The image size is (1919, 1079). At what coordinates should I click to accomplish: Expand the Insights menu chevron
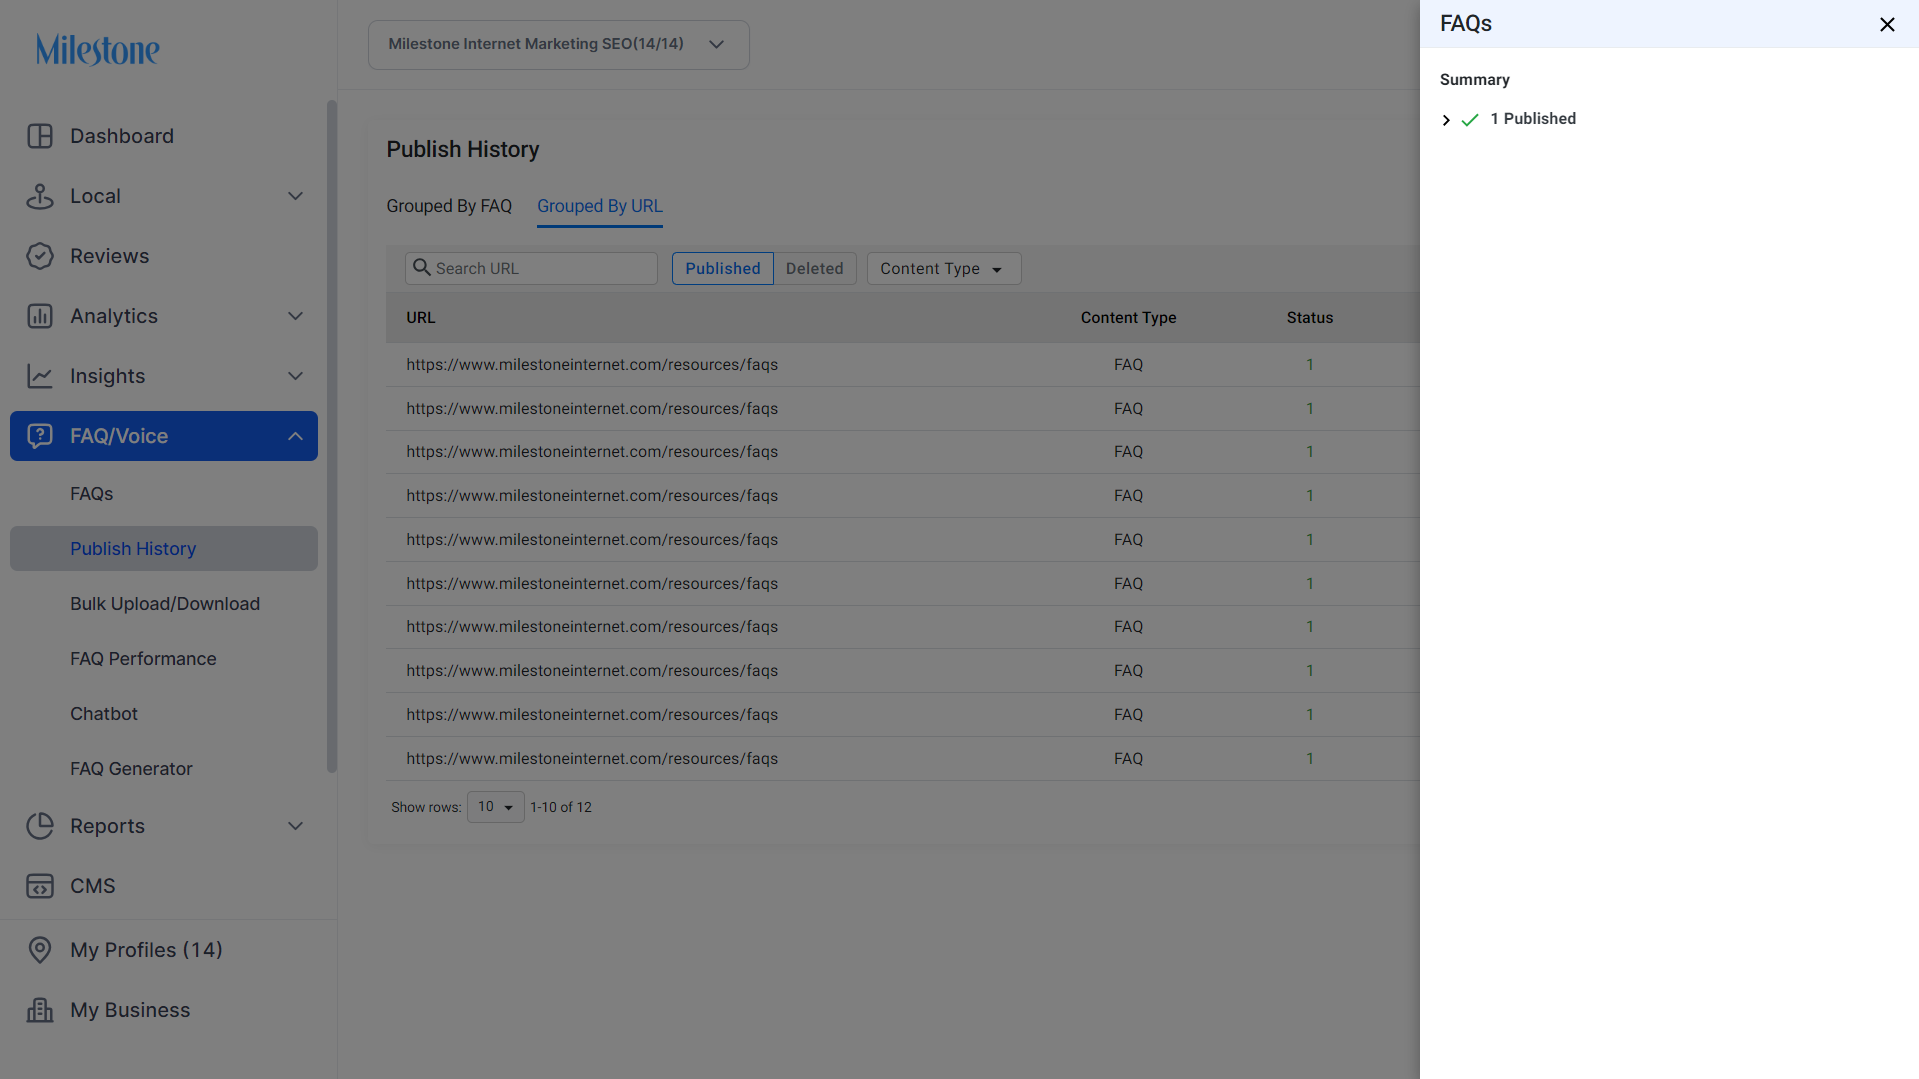[295, 376]
